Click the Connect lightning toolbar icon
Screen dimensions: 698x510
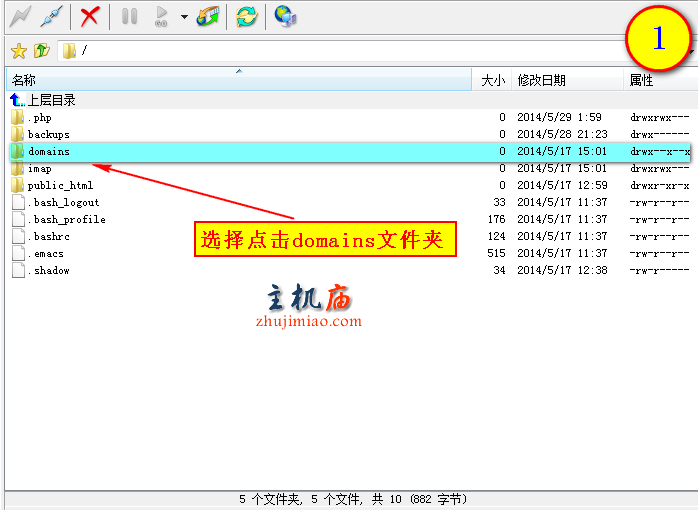click(x=20, y=16)
